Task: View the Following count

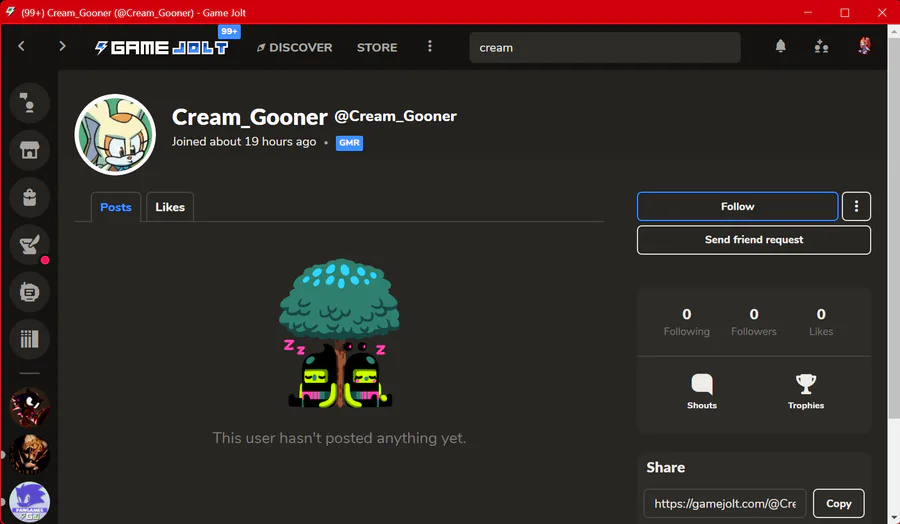Action: point(686,322)
